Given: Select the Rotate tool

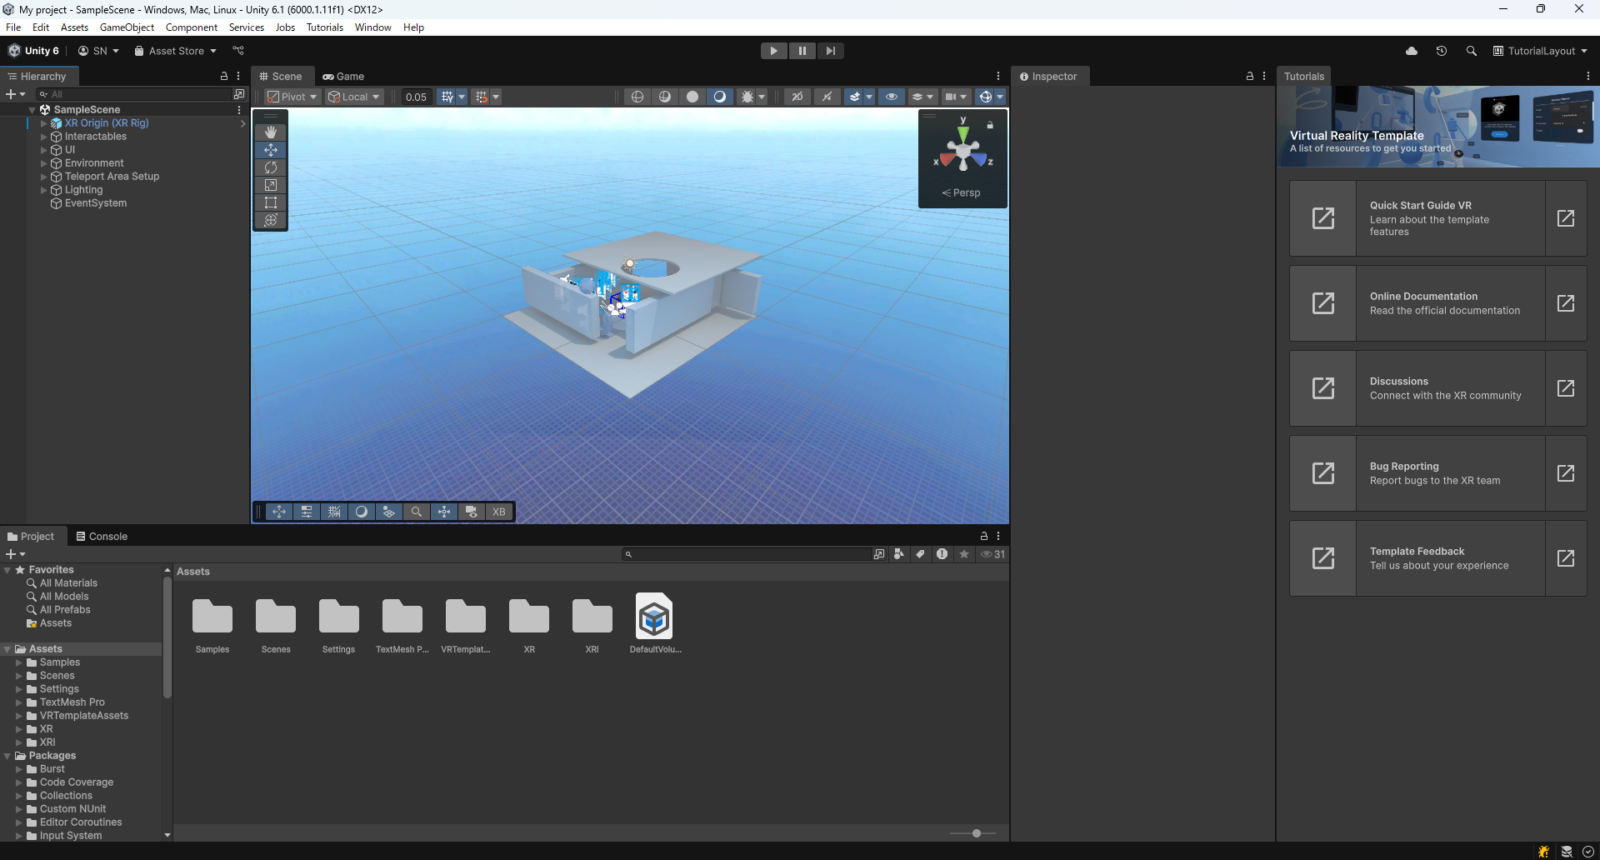Looking at the screenshot, I should 271,167.
